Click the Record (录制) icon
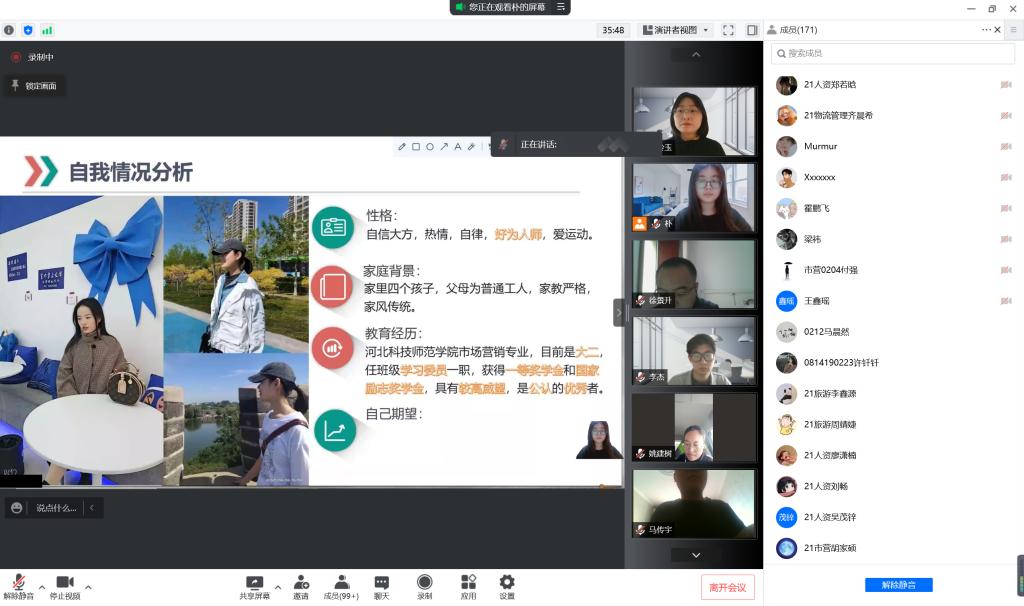Image resolution: width=1024 pixels, height=606 pixels. [424, 587]
